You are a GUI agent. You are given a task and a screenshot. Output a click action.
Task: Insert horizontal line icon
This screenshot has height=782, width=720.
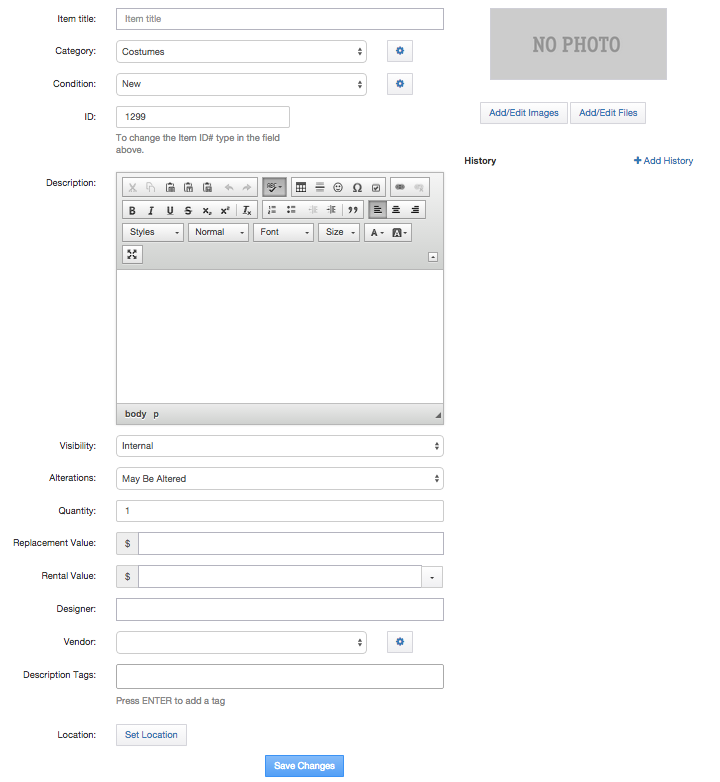point(320,188)
